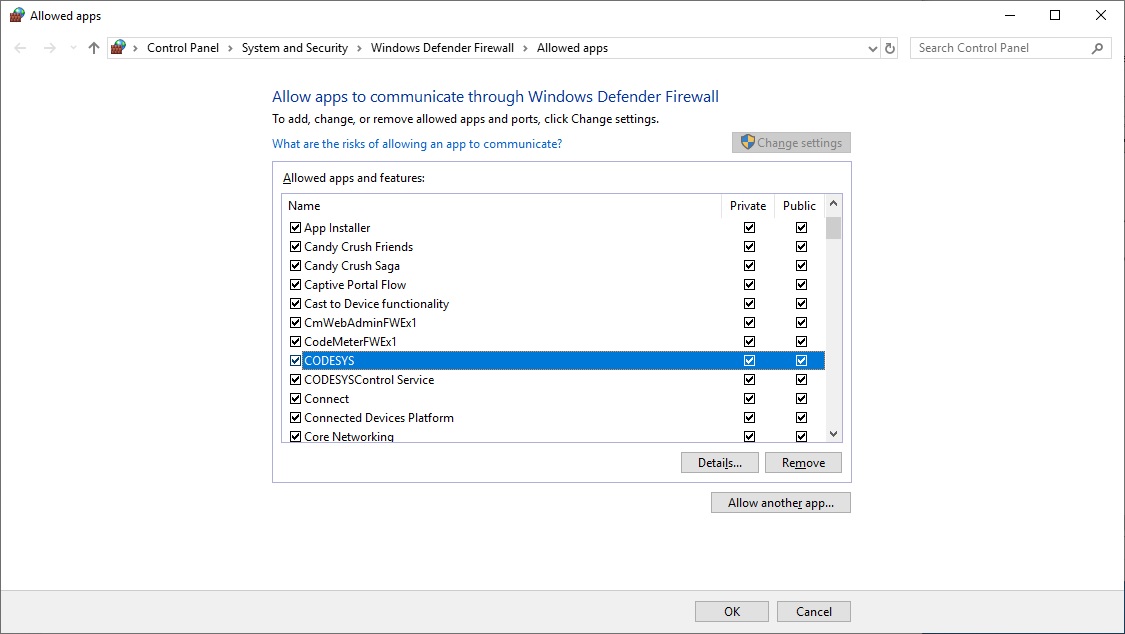Toggle the CODESYS name checkbox
The image size is (1125, 634).
pos(295,361)
